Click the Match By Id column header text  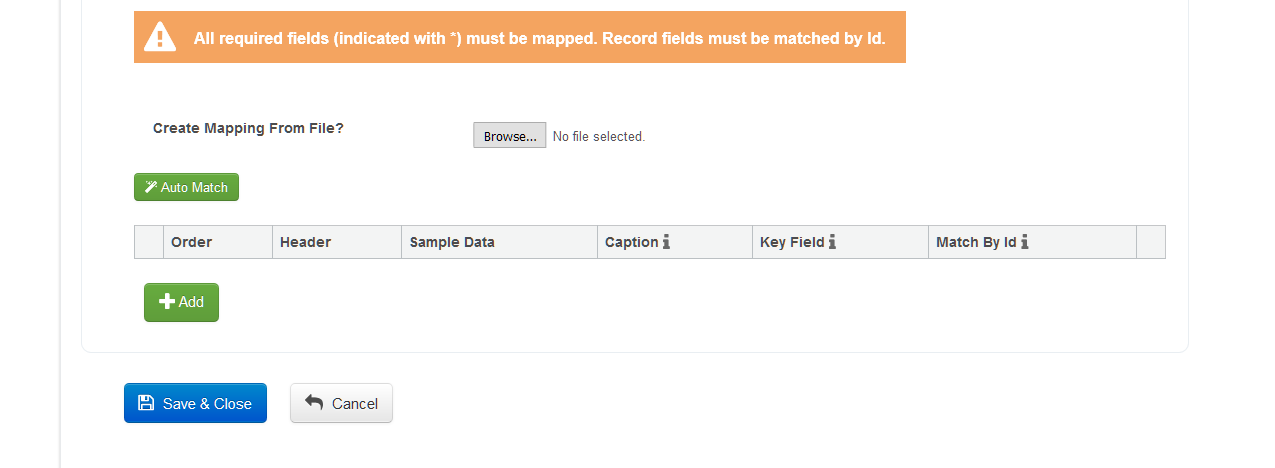[x=976, y=242]
